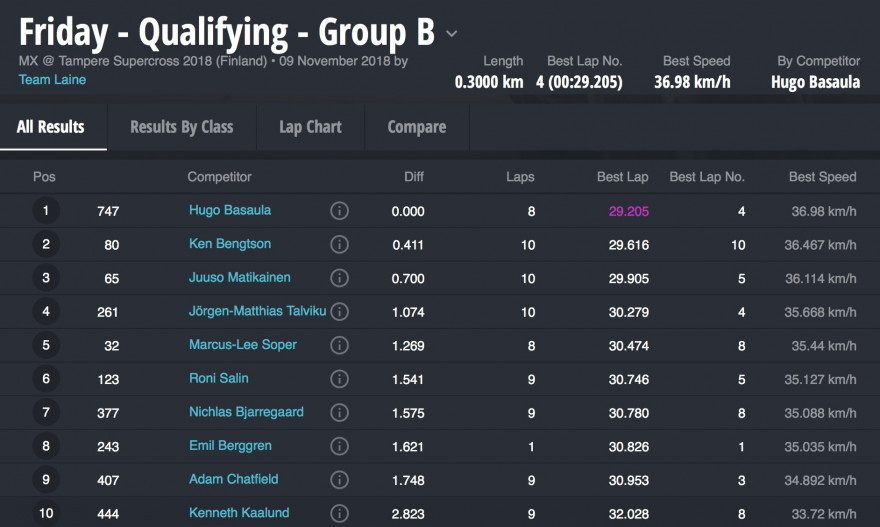Open info icon for Hugo Basaula
This screenshot has width=880, height=527.
pyautogui.click(x=339, y=211)
